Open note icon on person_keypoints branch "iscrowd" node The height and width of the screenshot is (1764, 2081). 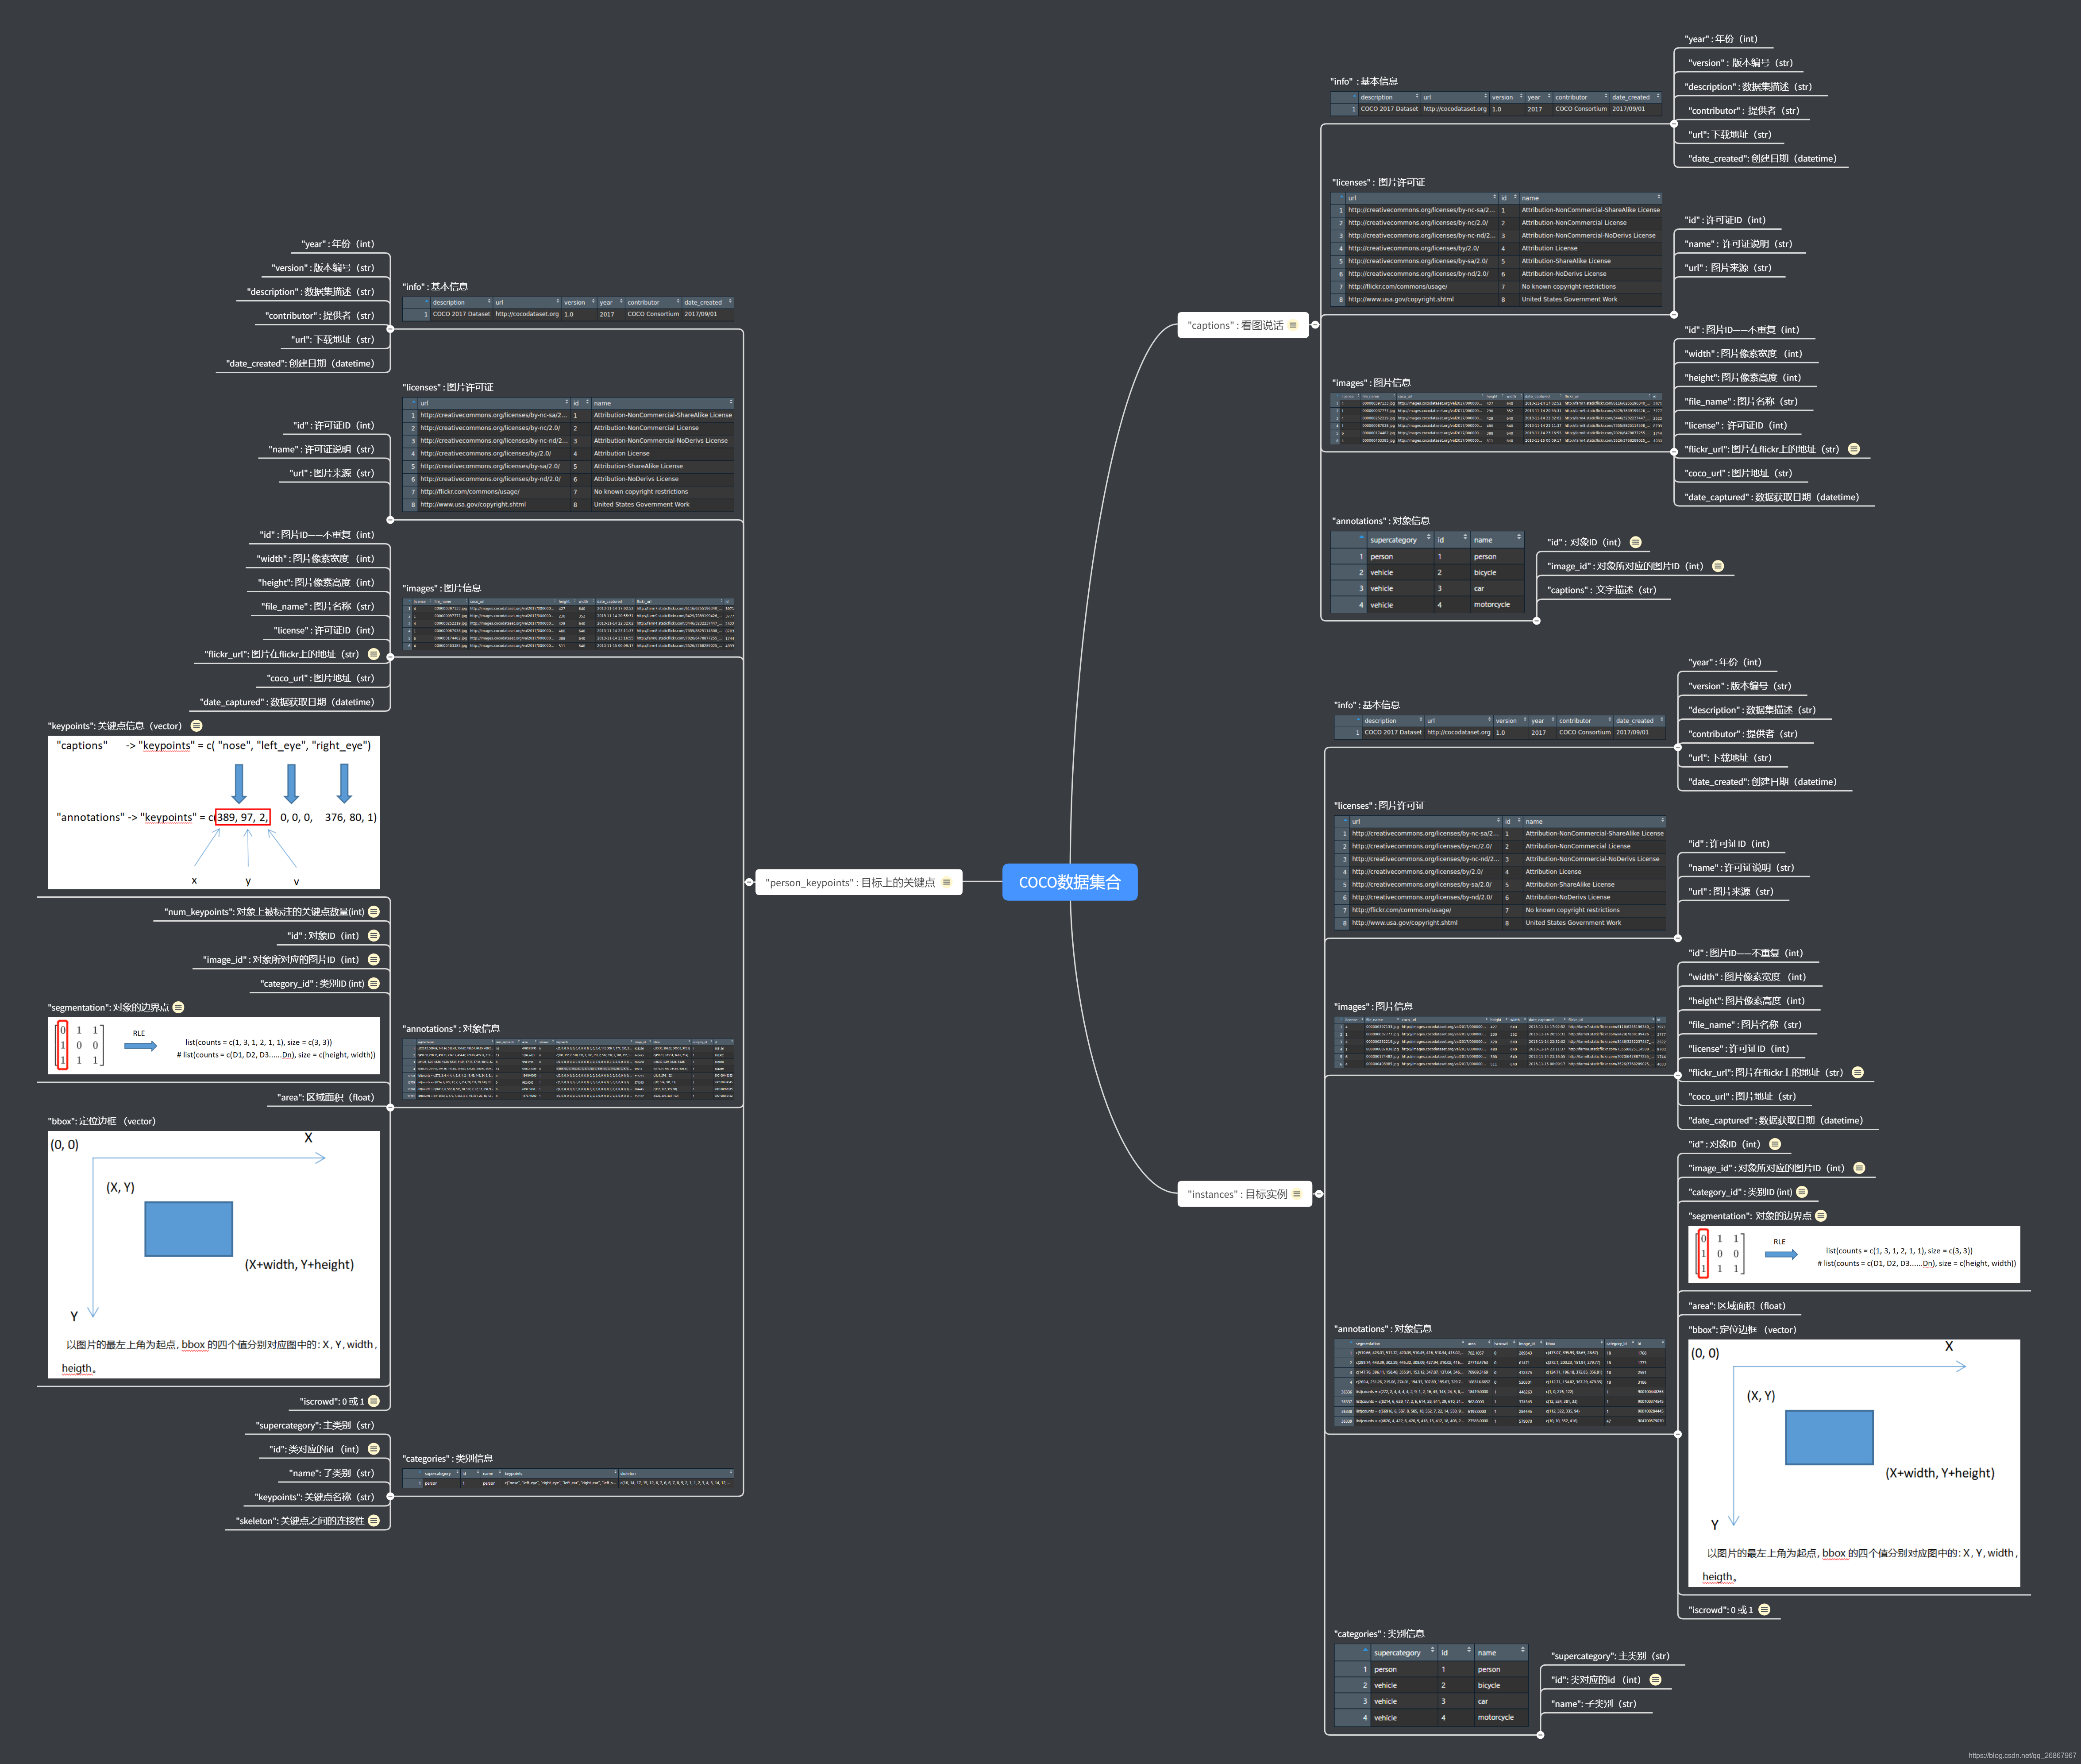tap(374, 1401)
